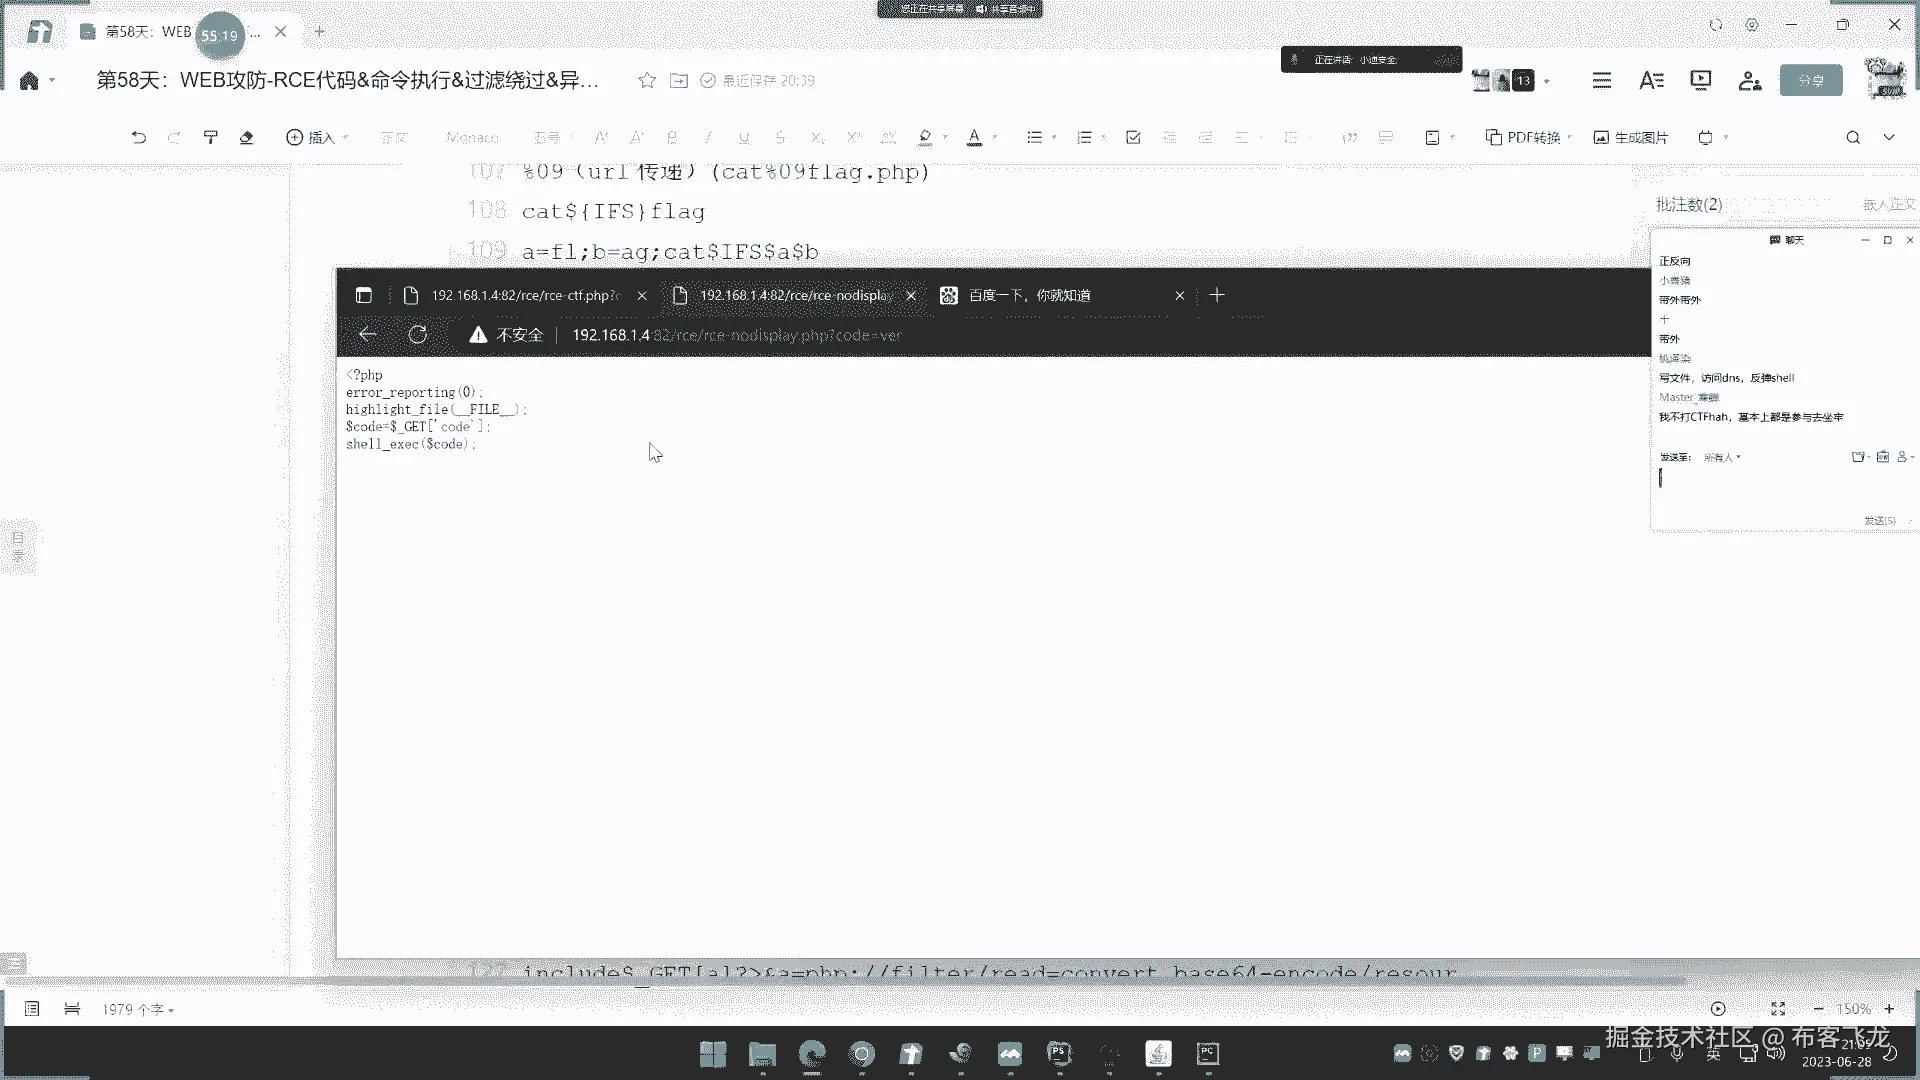
Task: Open the outline list icon in header
Action: pyautogui.click(x=1601, y=80)
